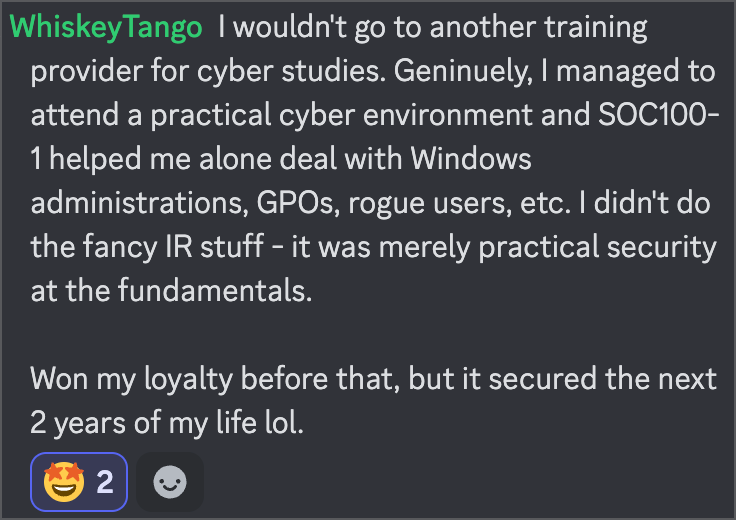Image resolution: width=736 pixels, height=520 pixels.
Task: Toggle the star-struck emoji reaction
Action: tap(79, 483)
